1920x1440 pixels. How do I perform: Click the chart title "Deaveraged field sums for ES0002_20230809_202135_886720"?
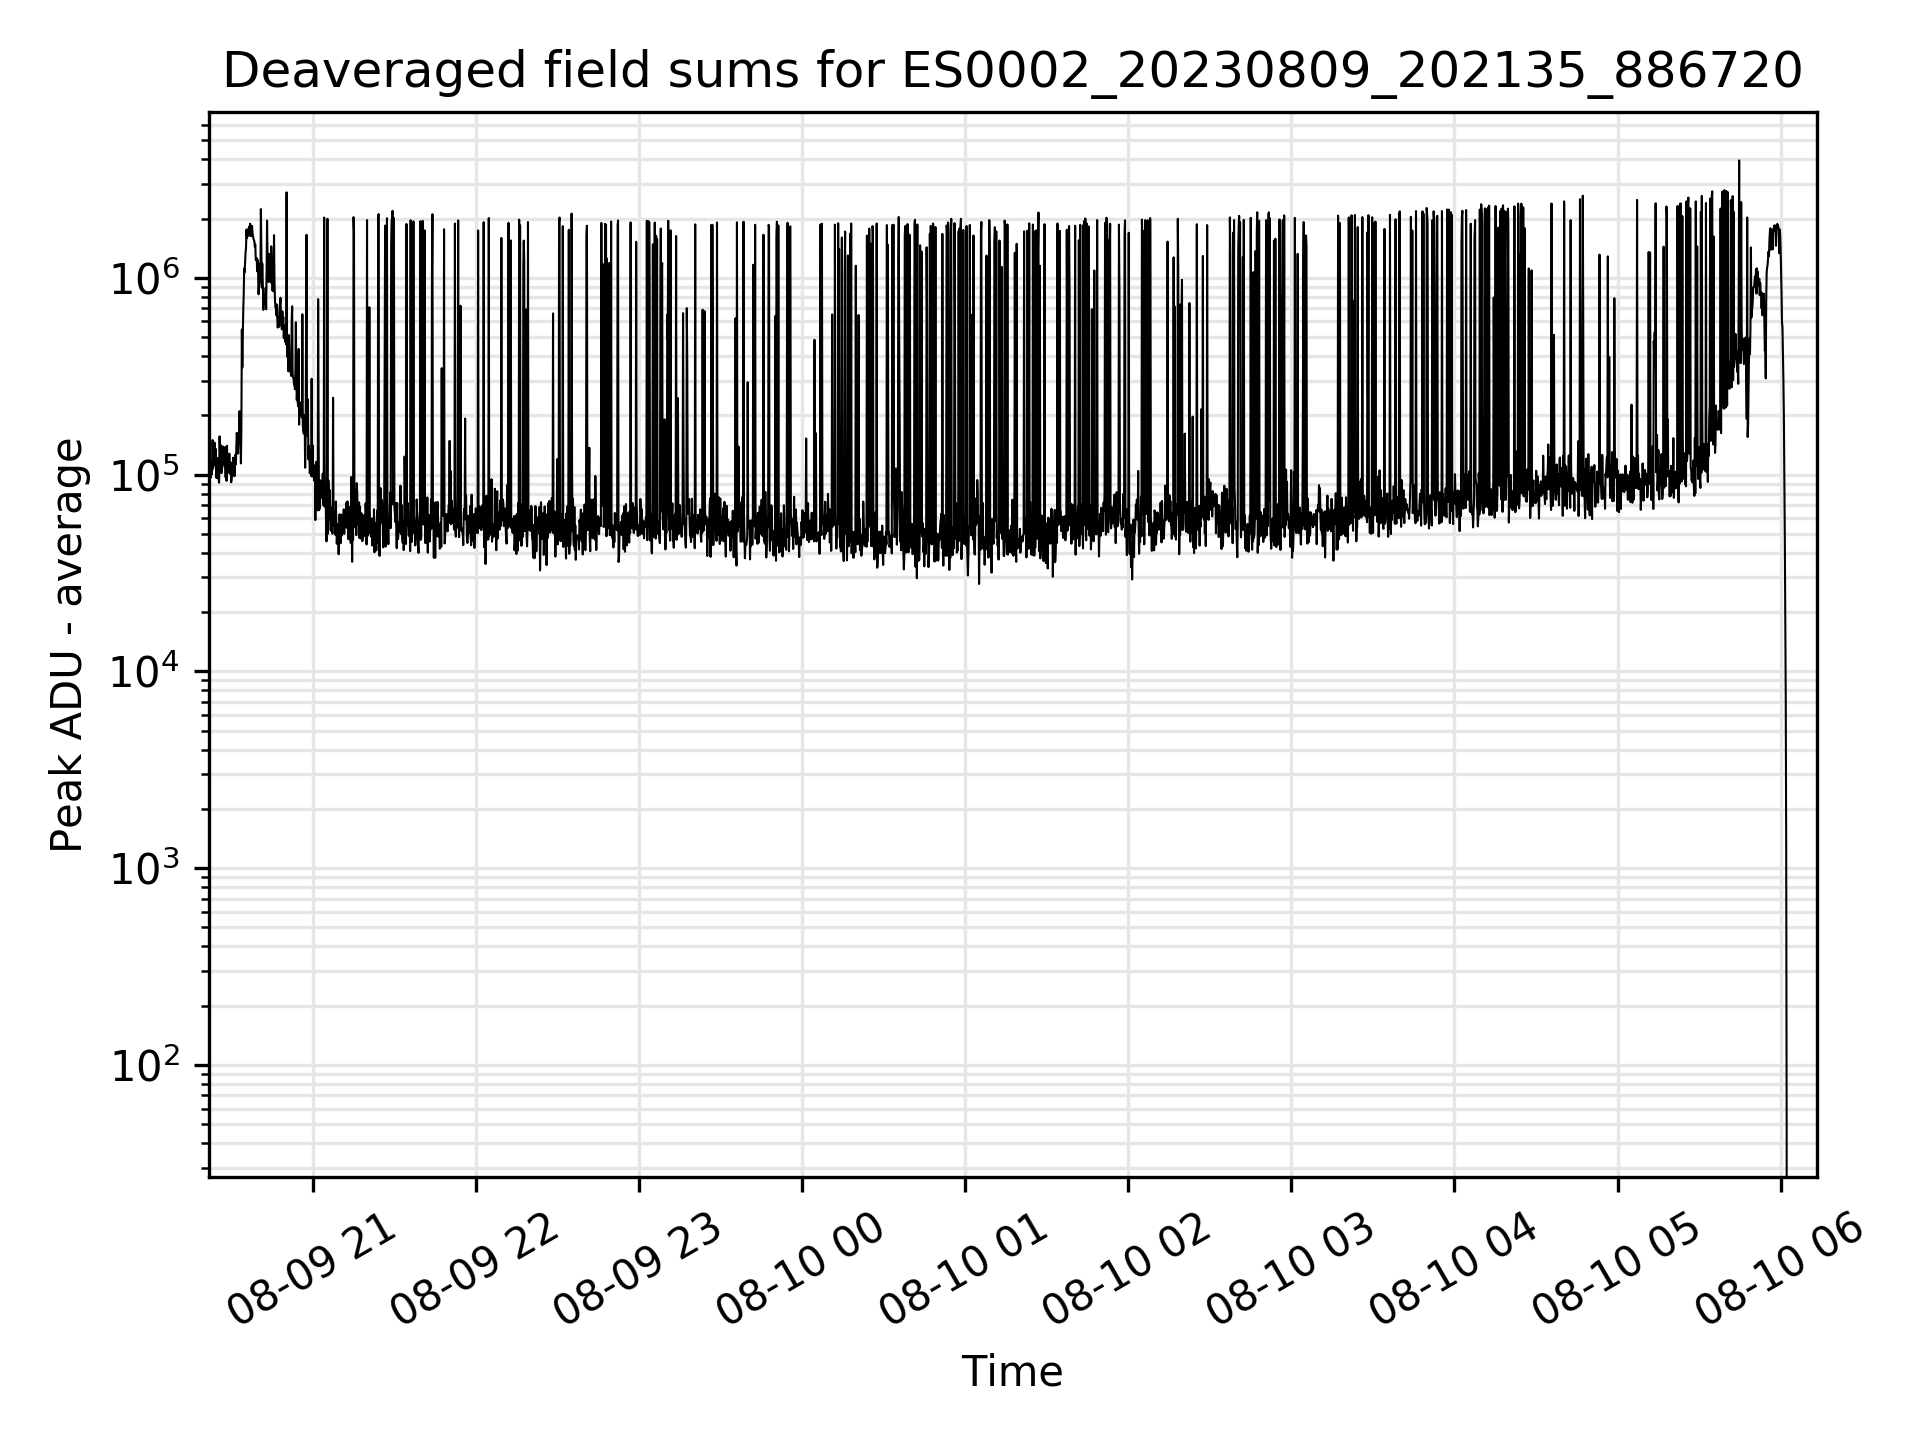(1012, 72)
